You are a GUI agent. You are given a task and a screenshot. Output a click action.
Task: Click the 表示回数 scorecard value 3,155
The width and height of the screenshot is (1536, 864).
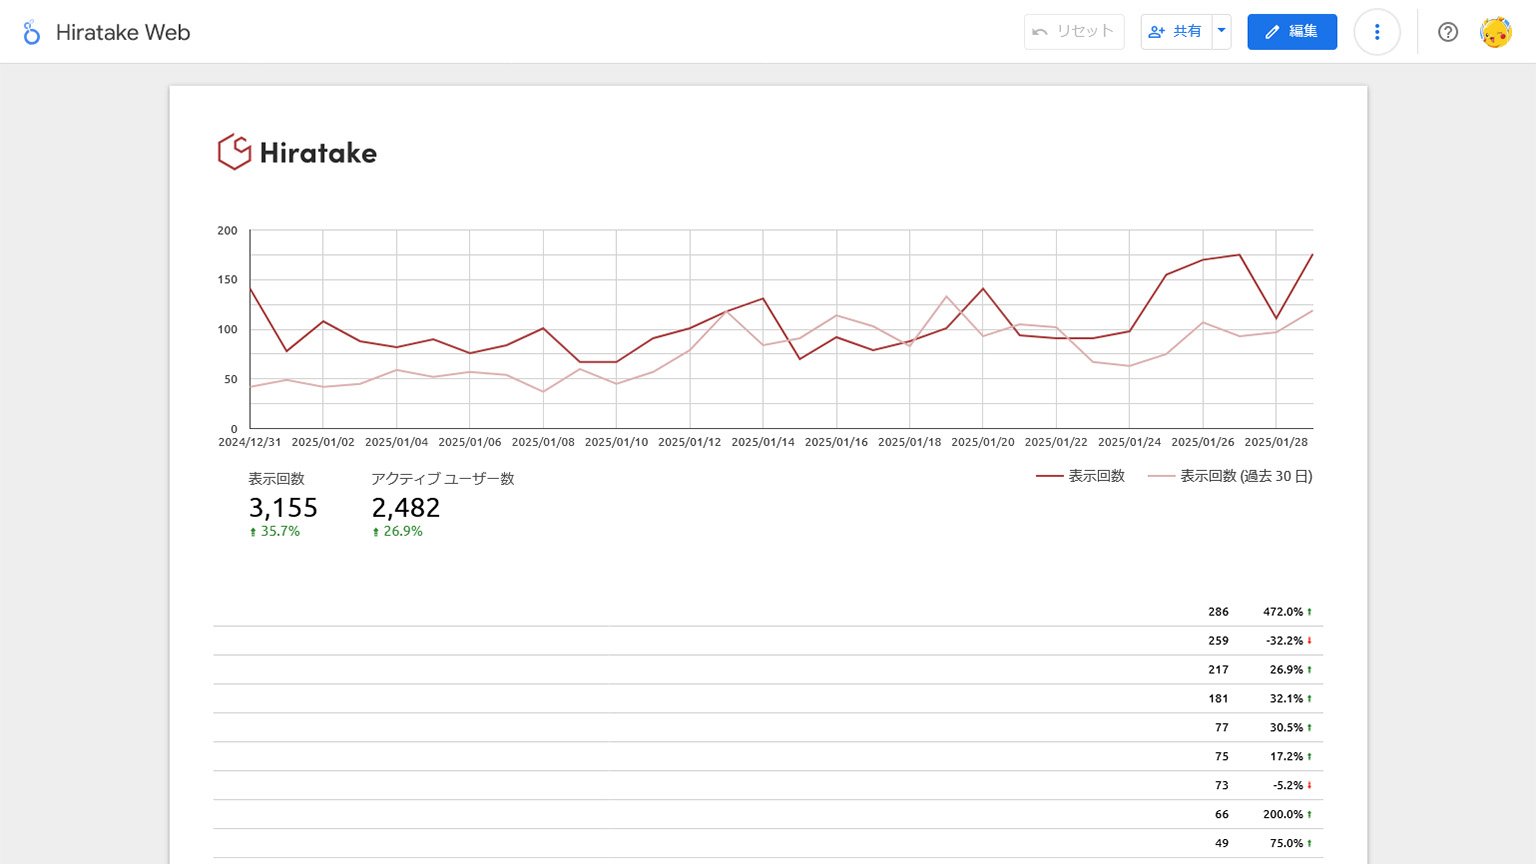pos(283,507)
